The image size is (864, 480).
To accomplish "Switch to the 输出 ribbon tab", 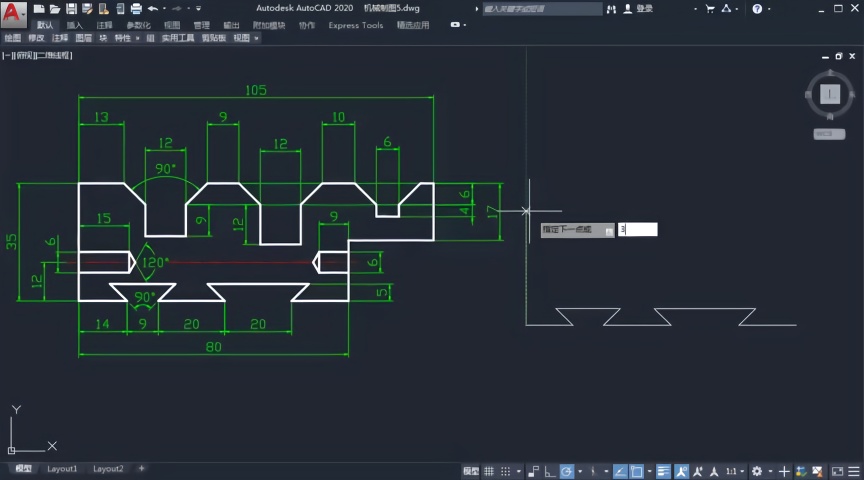I will point(231,25).
